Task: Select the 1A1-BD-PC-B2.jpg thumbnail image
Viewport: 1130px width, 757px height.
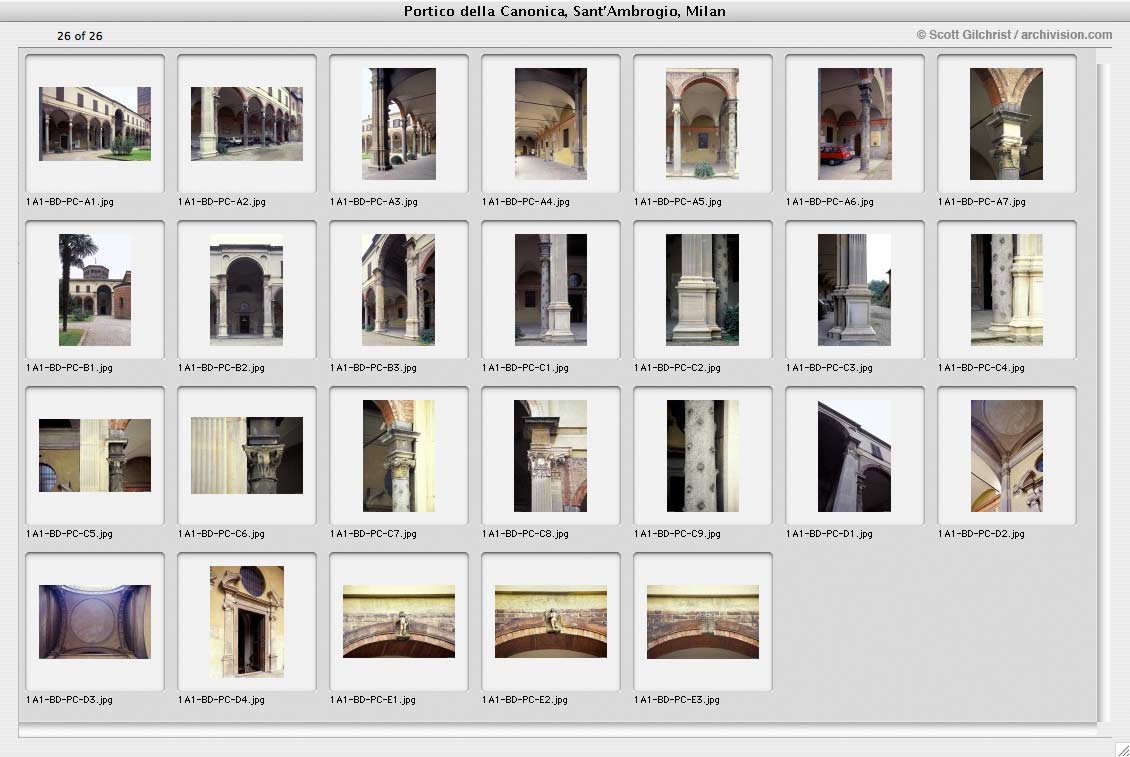Action: [246, 290]
